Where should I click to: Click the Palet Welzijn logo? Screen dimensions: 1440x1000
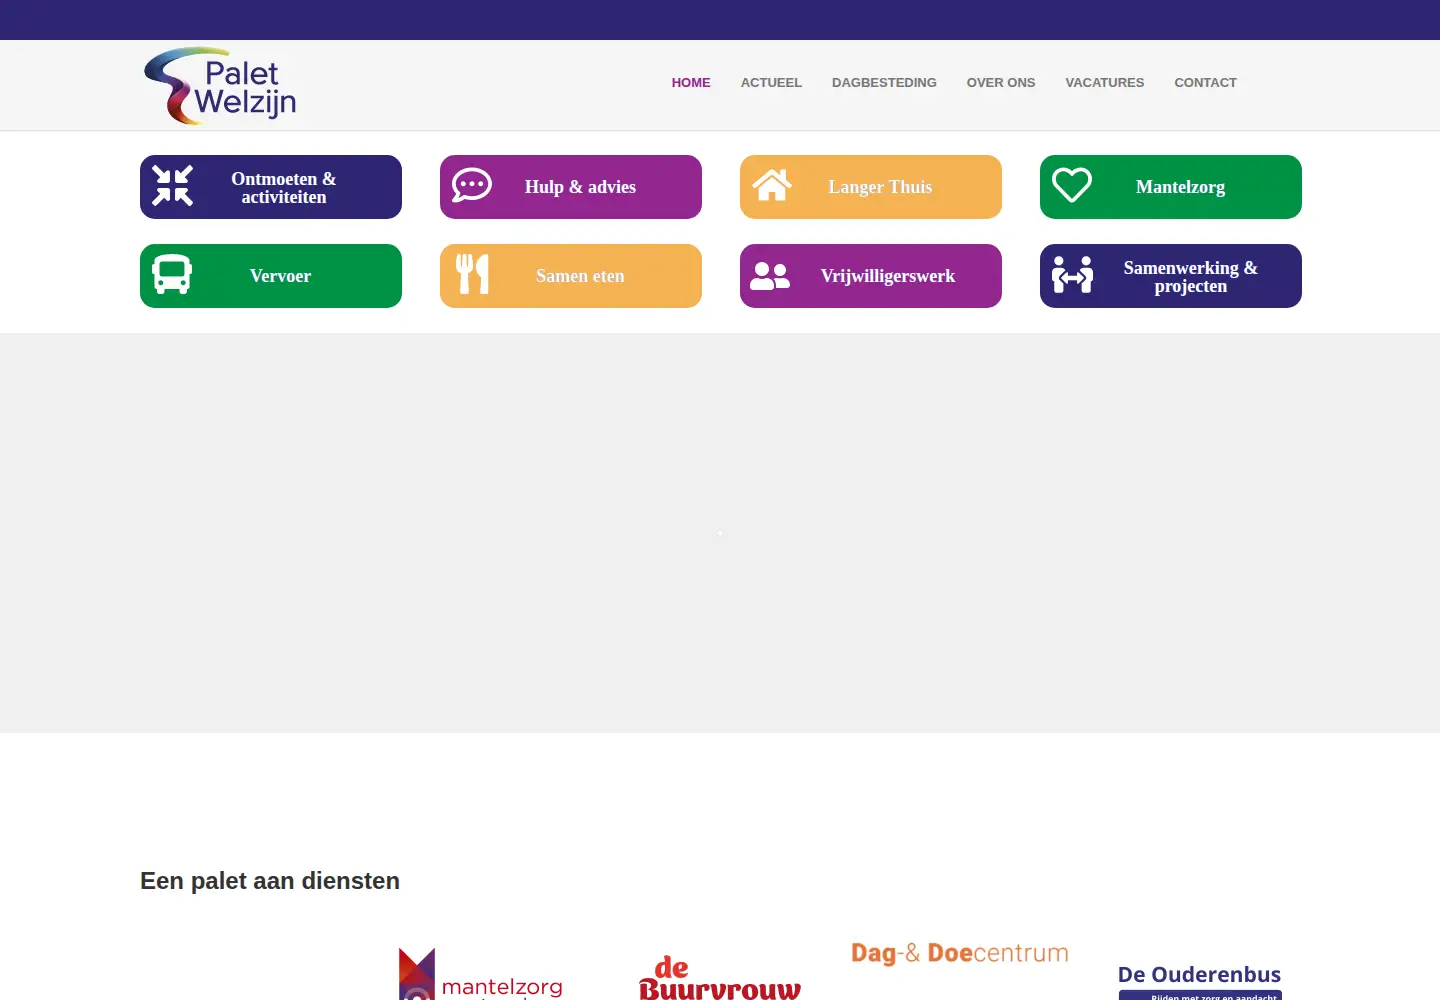[x=220, y=86]
